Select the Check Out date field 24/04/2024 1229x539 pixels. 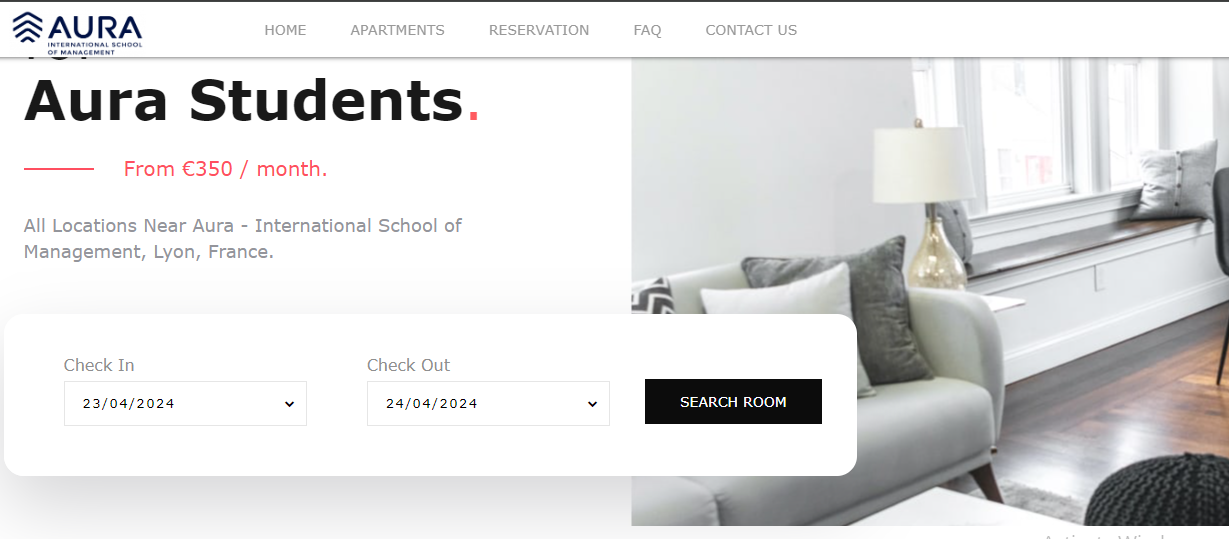(x=488, y=403)
